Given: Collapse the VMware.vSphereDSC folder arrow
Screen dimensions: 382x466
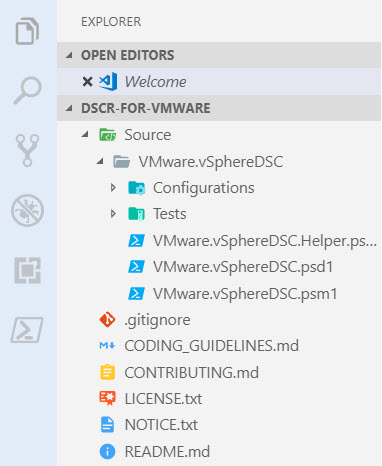Looking at the screenshot, I should click(100, 162).
